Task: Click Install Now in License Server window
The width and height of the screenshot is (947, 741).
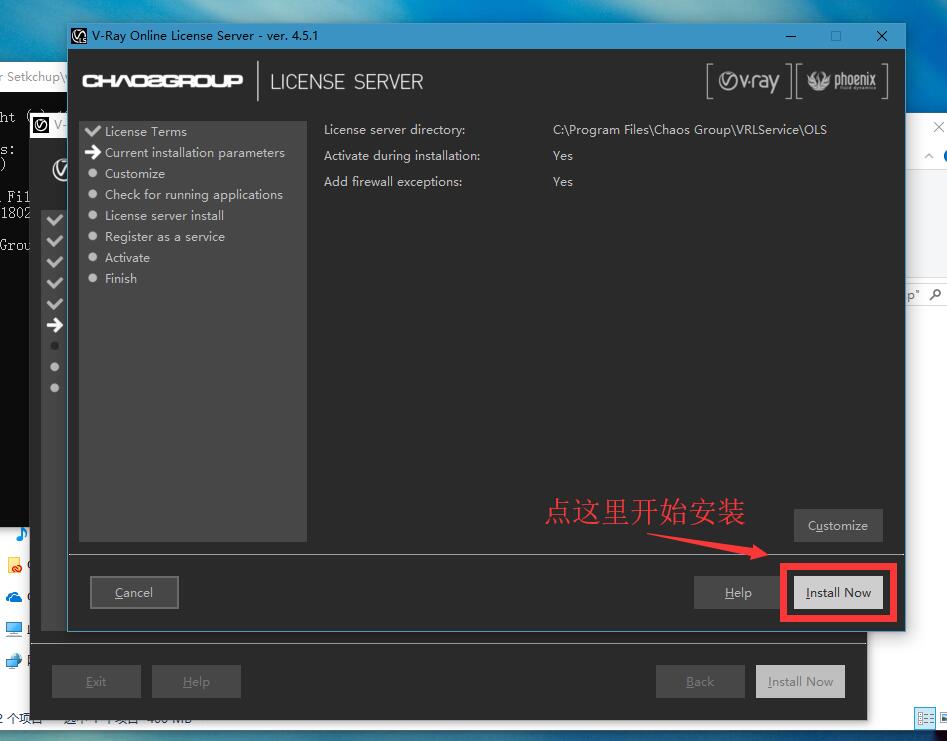Action: click(838, 592)
